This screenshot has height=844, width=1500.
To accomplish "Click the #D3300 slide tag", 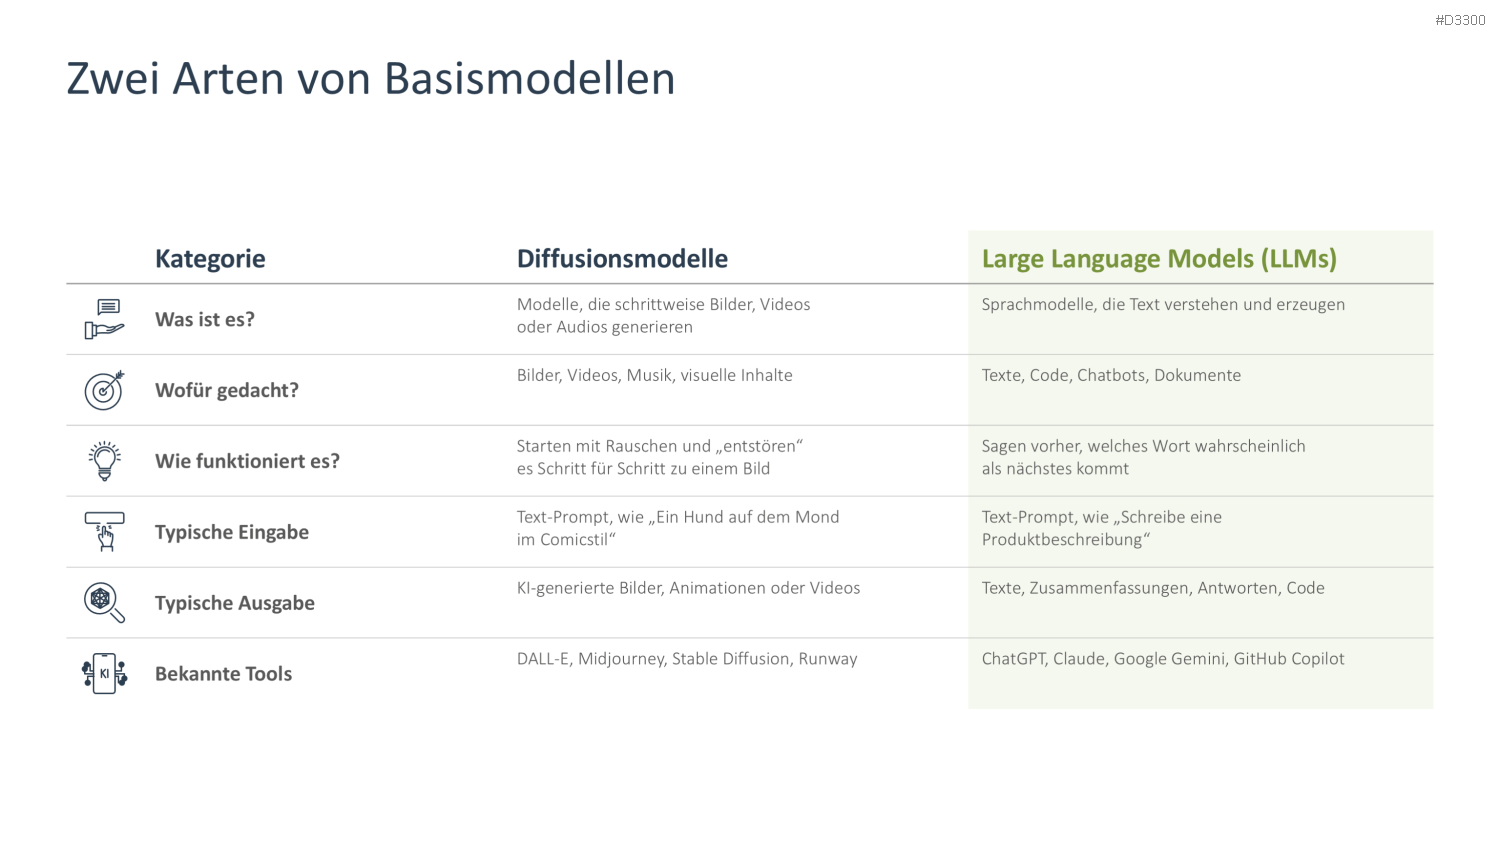I will point(1460,20).
